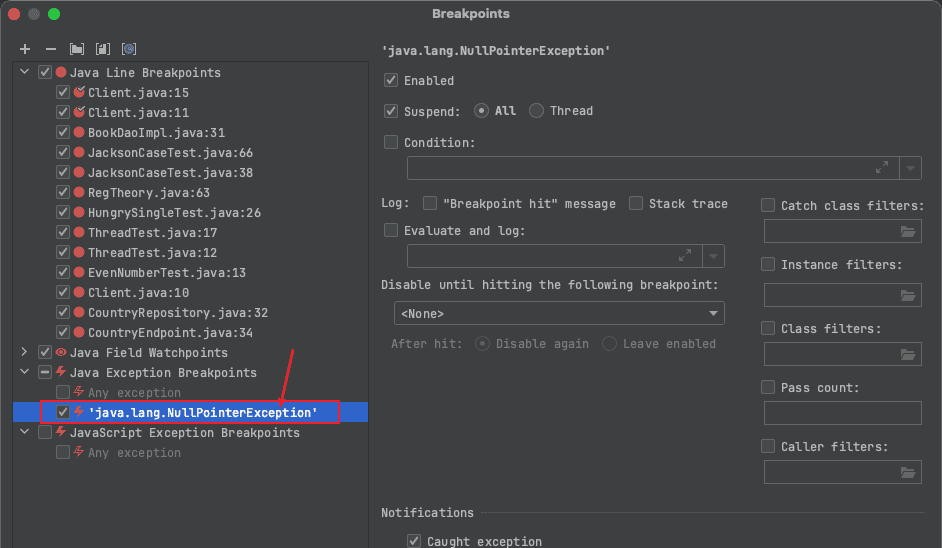Click the Group by class toolbar icon
Image resolution: width=942 pixels, height=548 pixels.
point(128,49)
